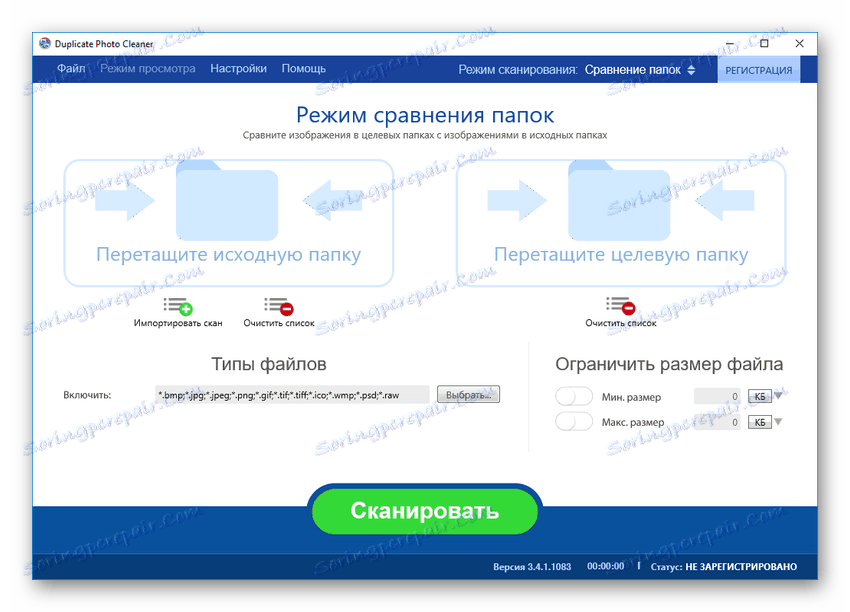
Task: Open the Помощь menu
Action: pyautogui.click(x=304, y=69)
